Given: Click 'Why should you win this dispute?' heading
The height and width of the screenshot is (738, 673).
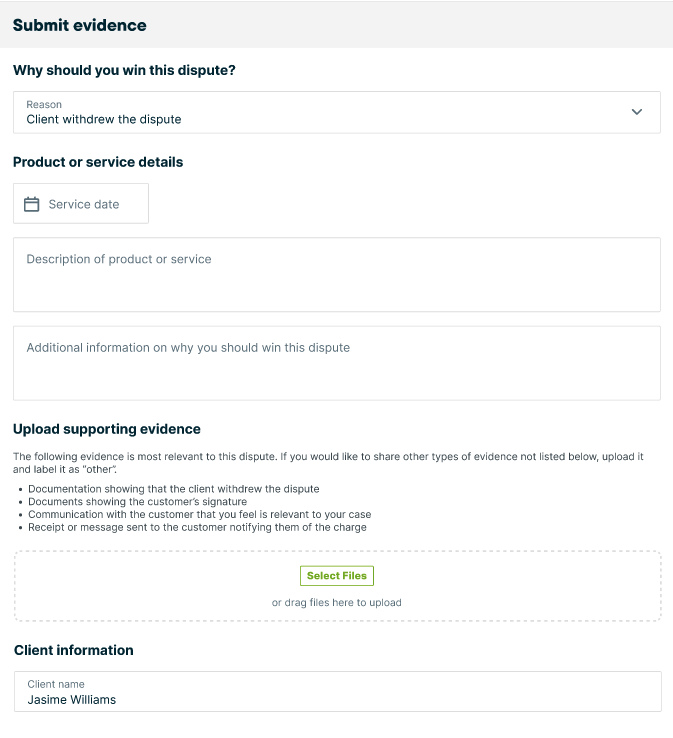Looking at the screenshot, I should click(x=124, y=70).
